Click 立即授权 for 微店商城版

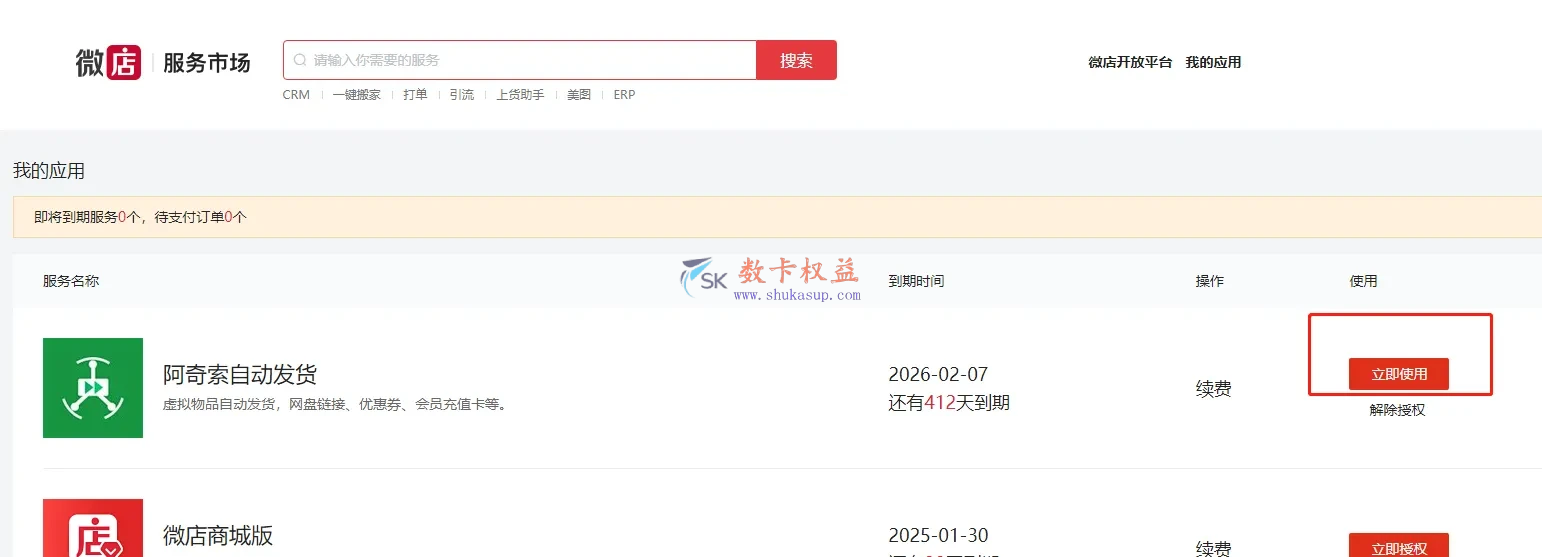coord(1399,545)
